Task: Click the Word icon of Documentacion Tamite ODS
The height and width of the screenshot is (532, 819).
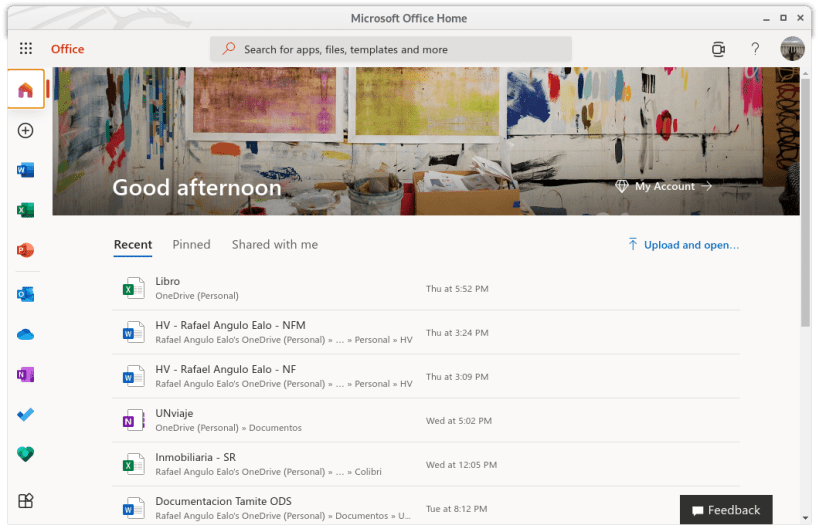Action: [x=133, y=509]
